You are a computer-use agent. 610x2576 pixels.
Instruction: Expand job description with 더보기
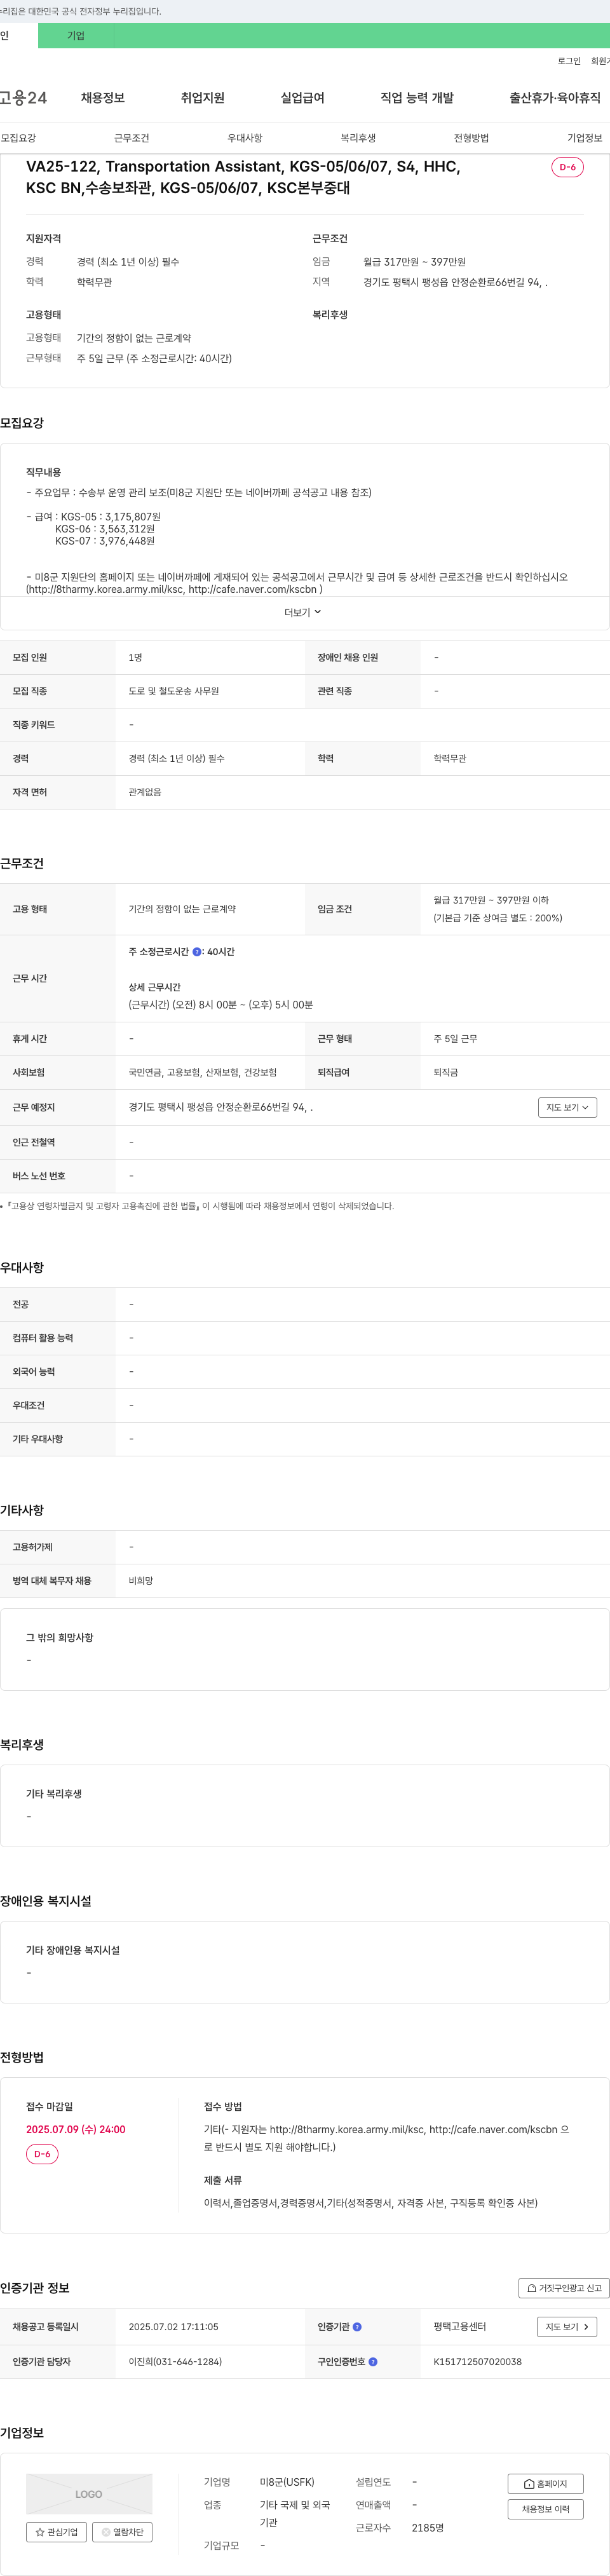tap(303, 612)
